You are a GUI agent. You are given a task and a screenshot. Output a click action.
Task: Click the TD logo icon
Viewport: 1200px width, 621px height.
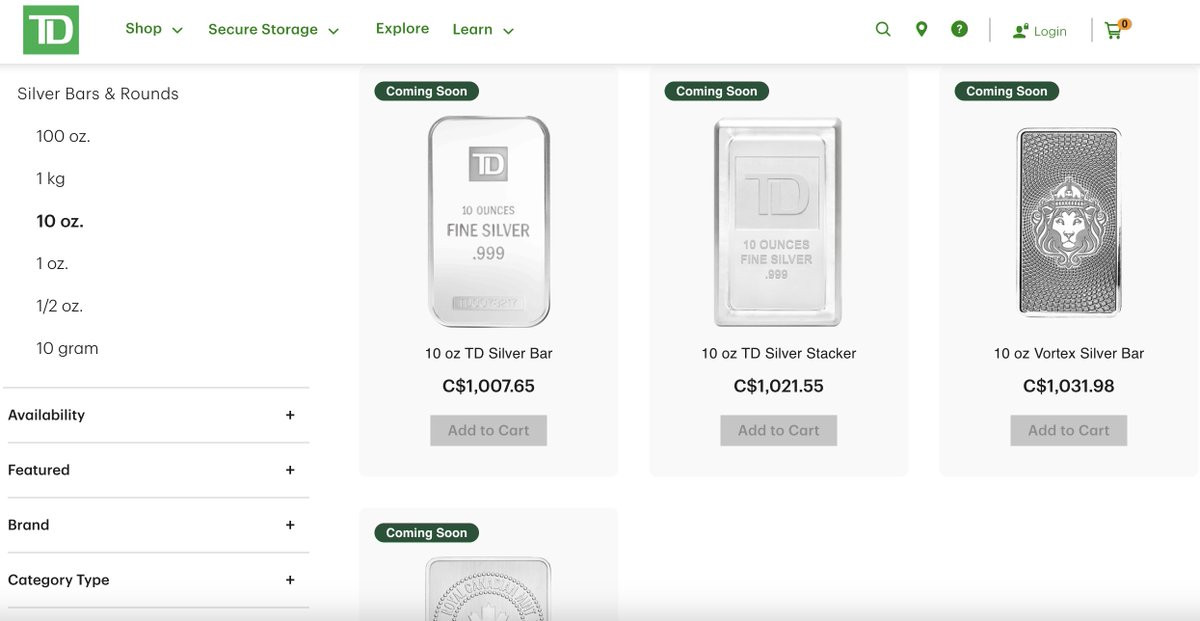point(50,30)
